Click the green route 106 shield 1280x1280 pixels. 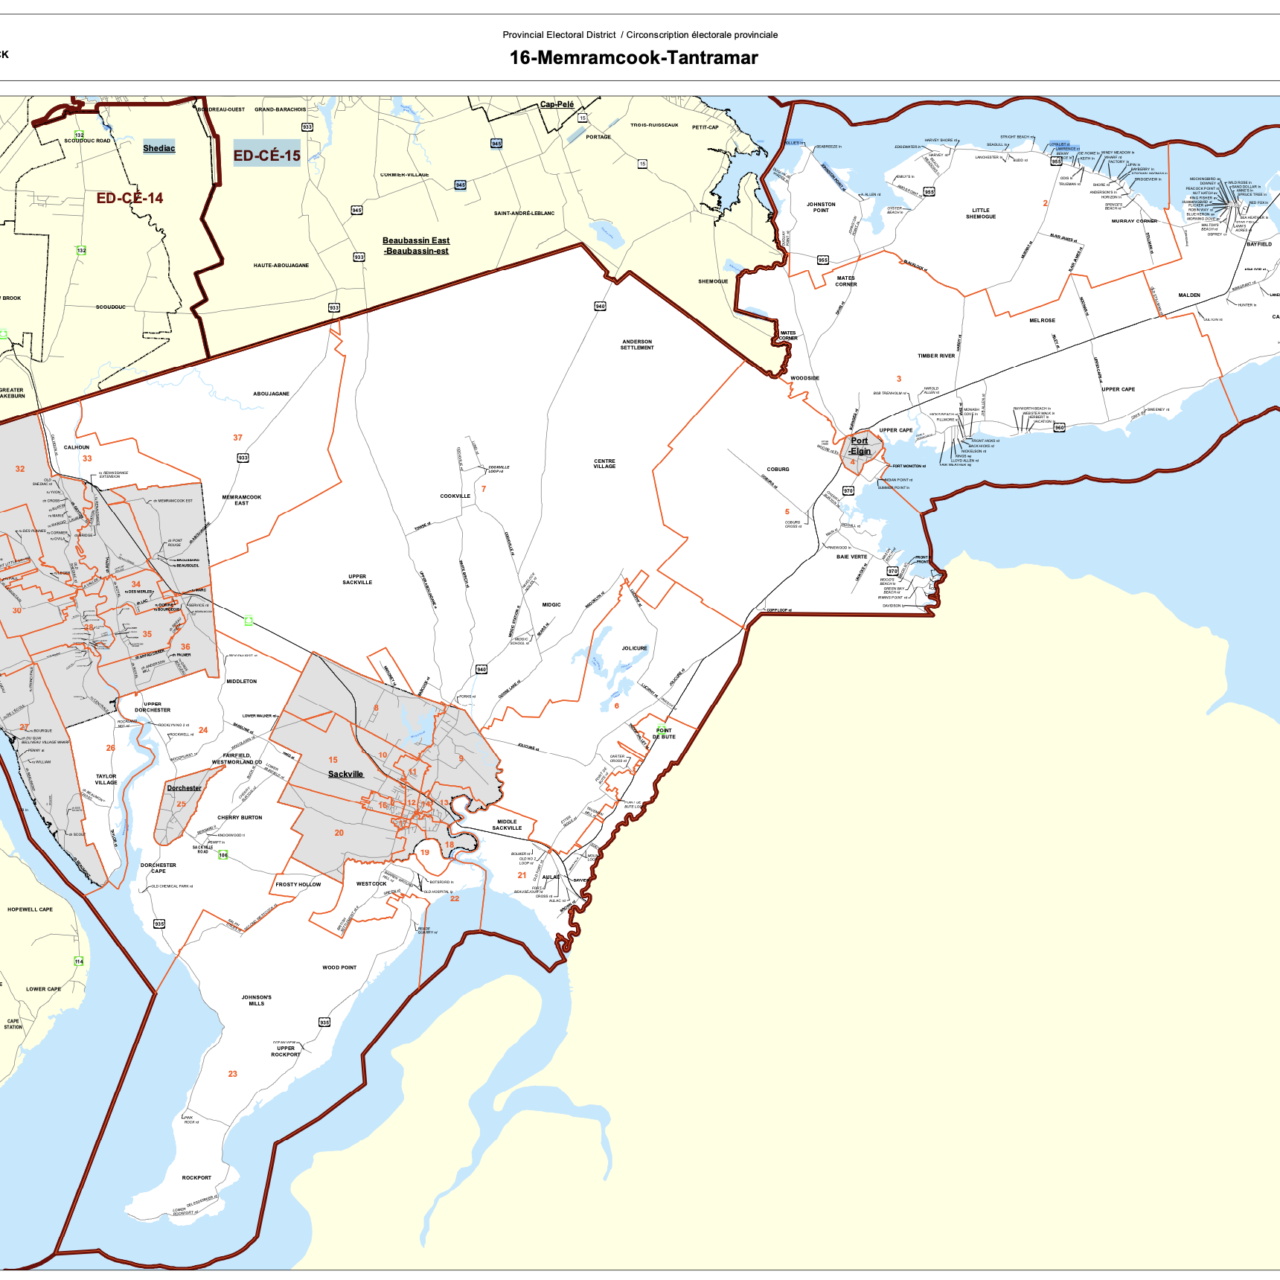[223, 855]
